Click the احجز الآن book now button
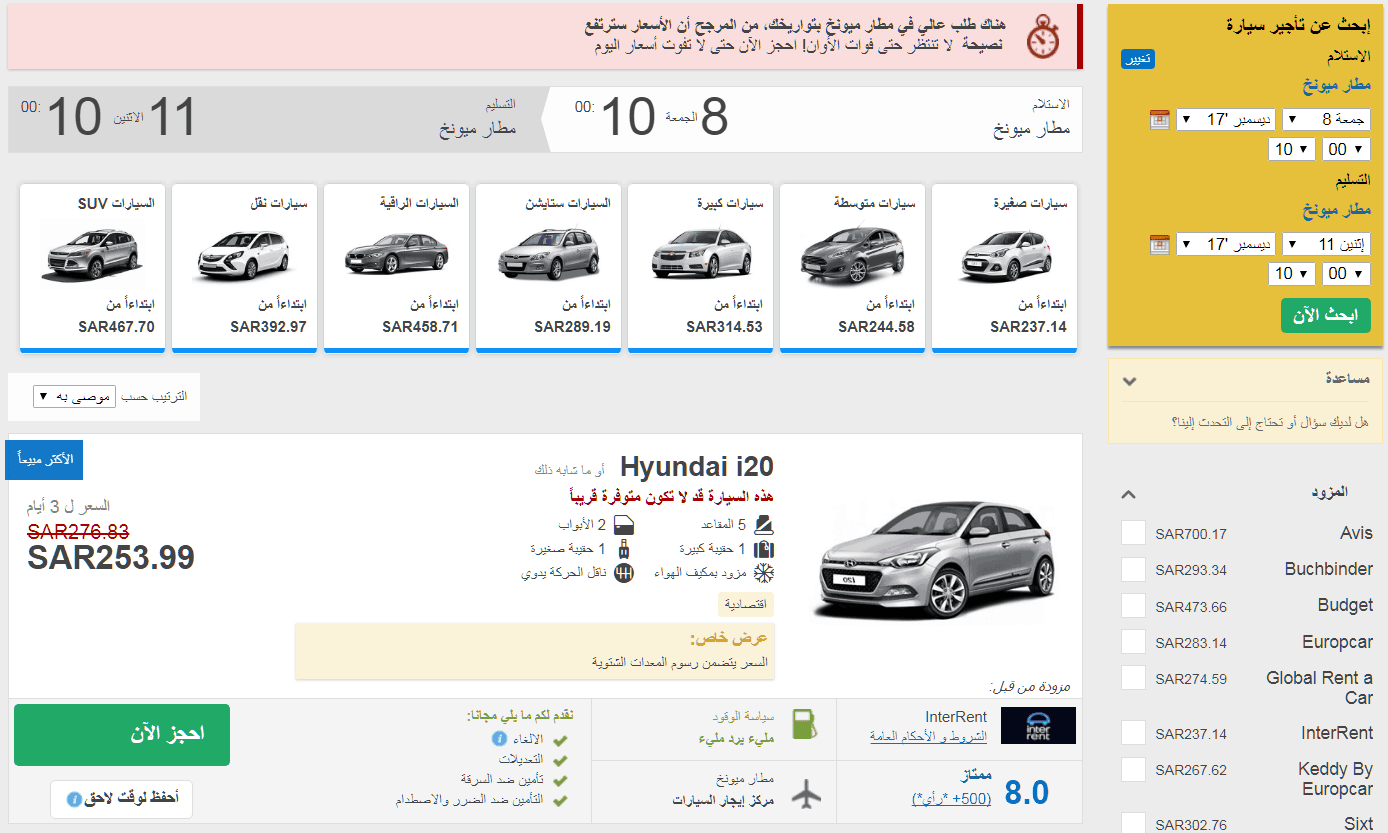The height and width of the screenshot is (833, 1388). point(122,735)
